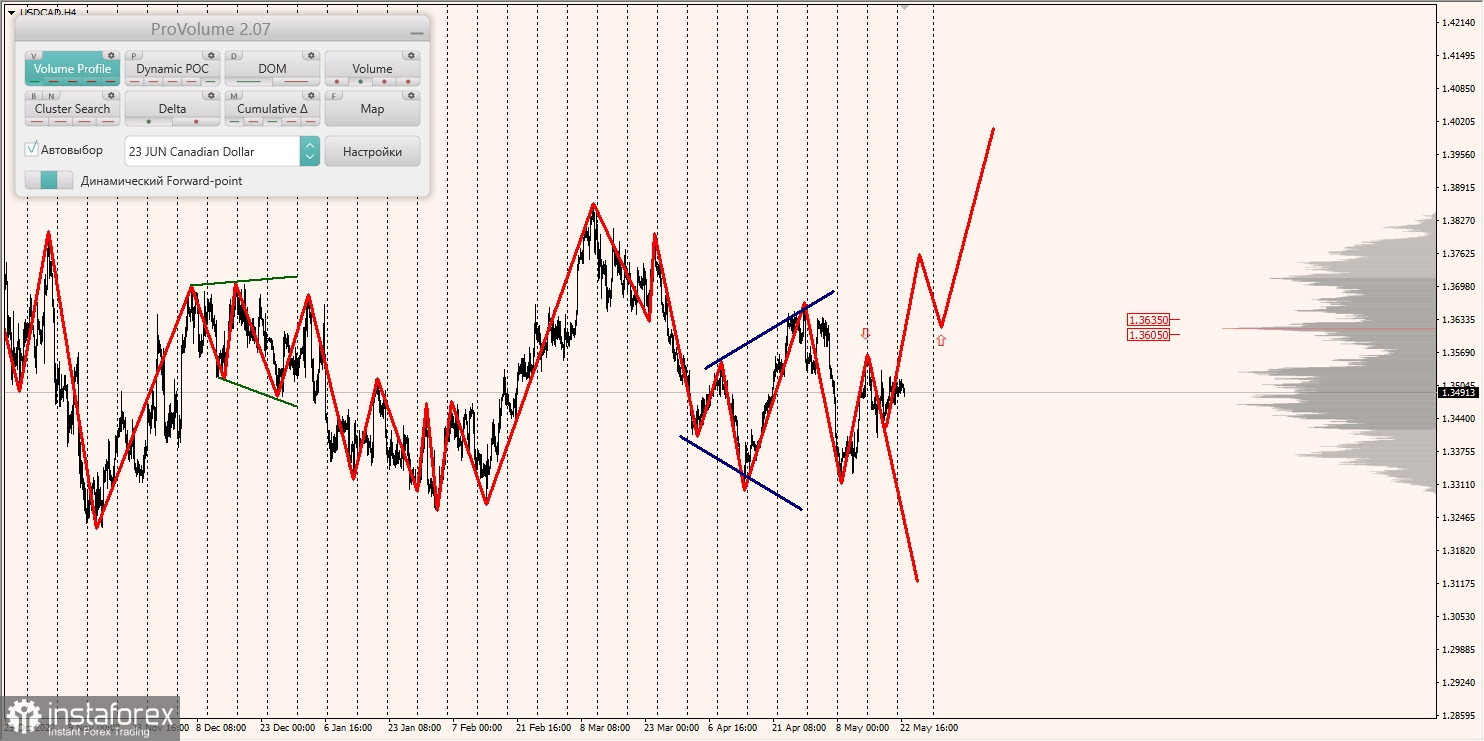Click the Динамический Forward-point label
The width and height of the screenshot is (1484, 741).
(161, 181)
